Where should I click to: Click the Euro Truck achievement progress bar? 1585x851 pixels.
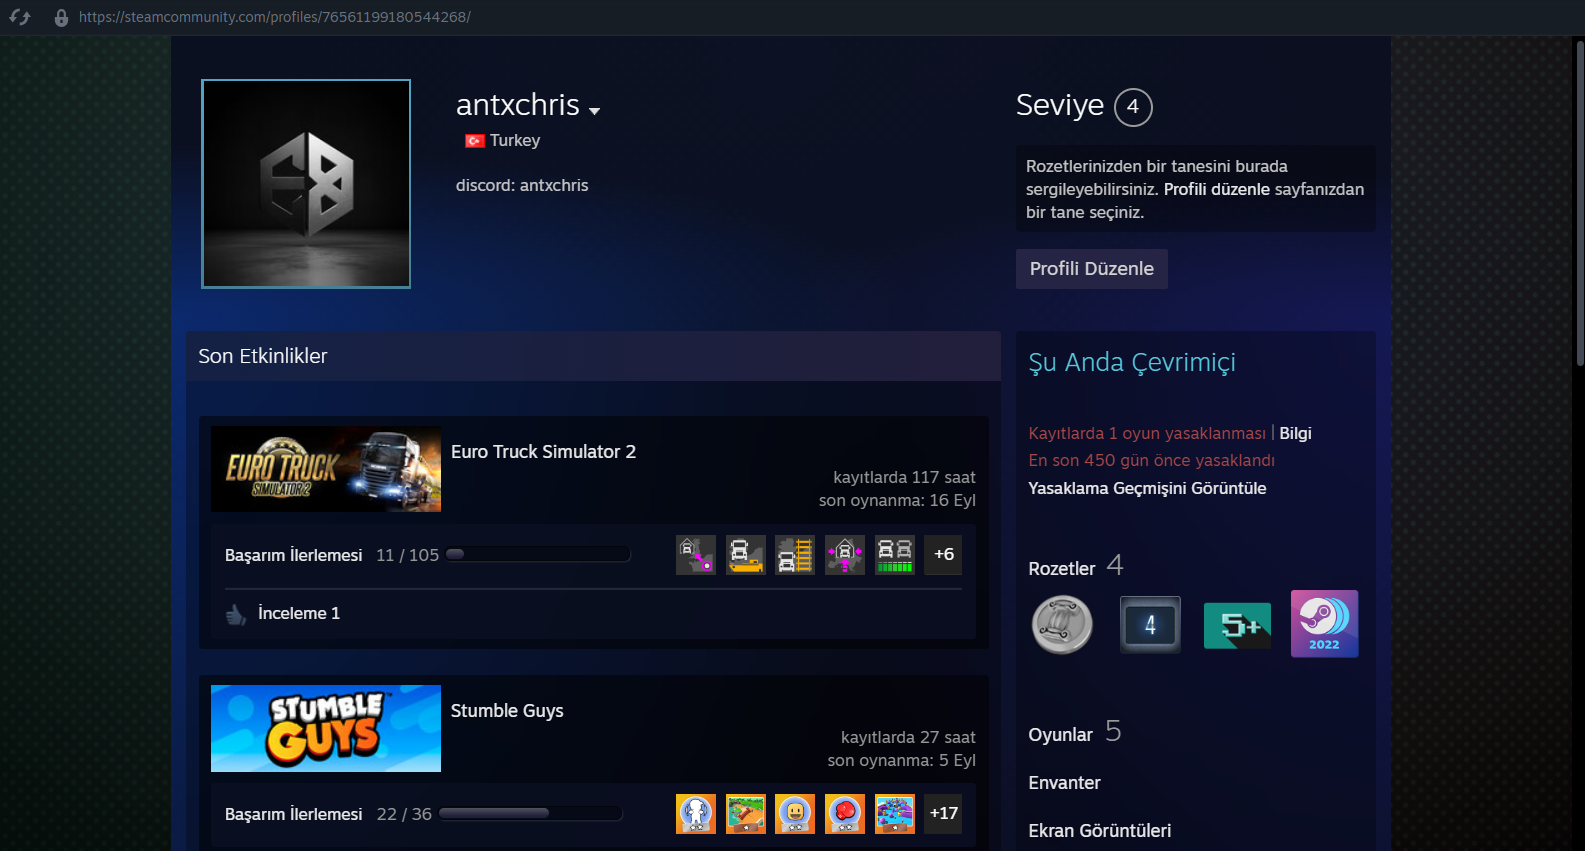[539, 555]
